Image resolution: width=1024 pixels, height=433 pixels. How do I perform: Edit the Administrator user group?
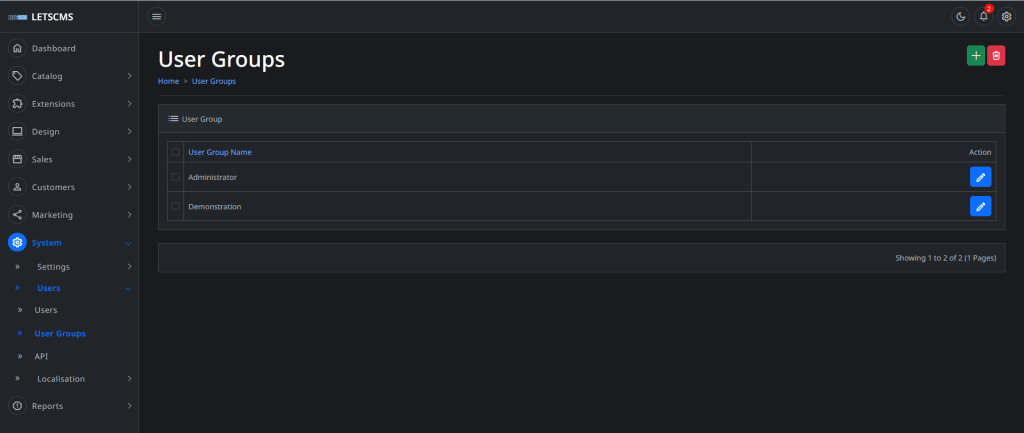(980, 177)
